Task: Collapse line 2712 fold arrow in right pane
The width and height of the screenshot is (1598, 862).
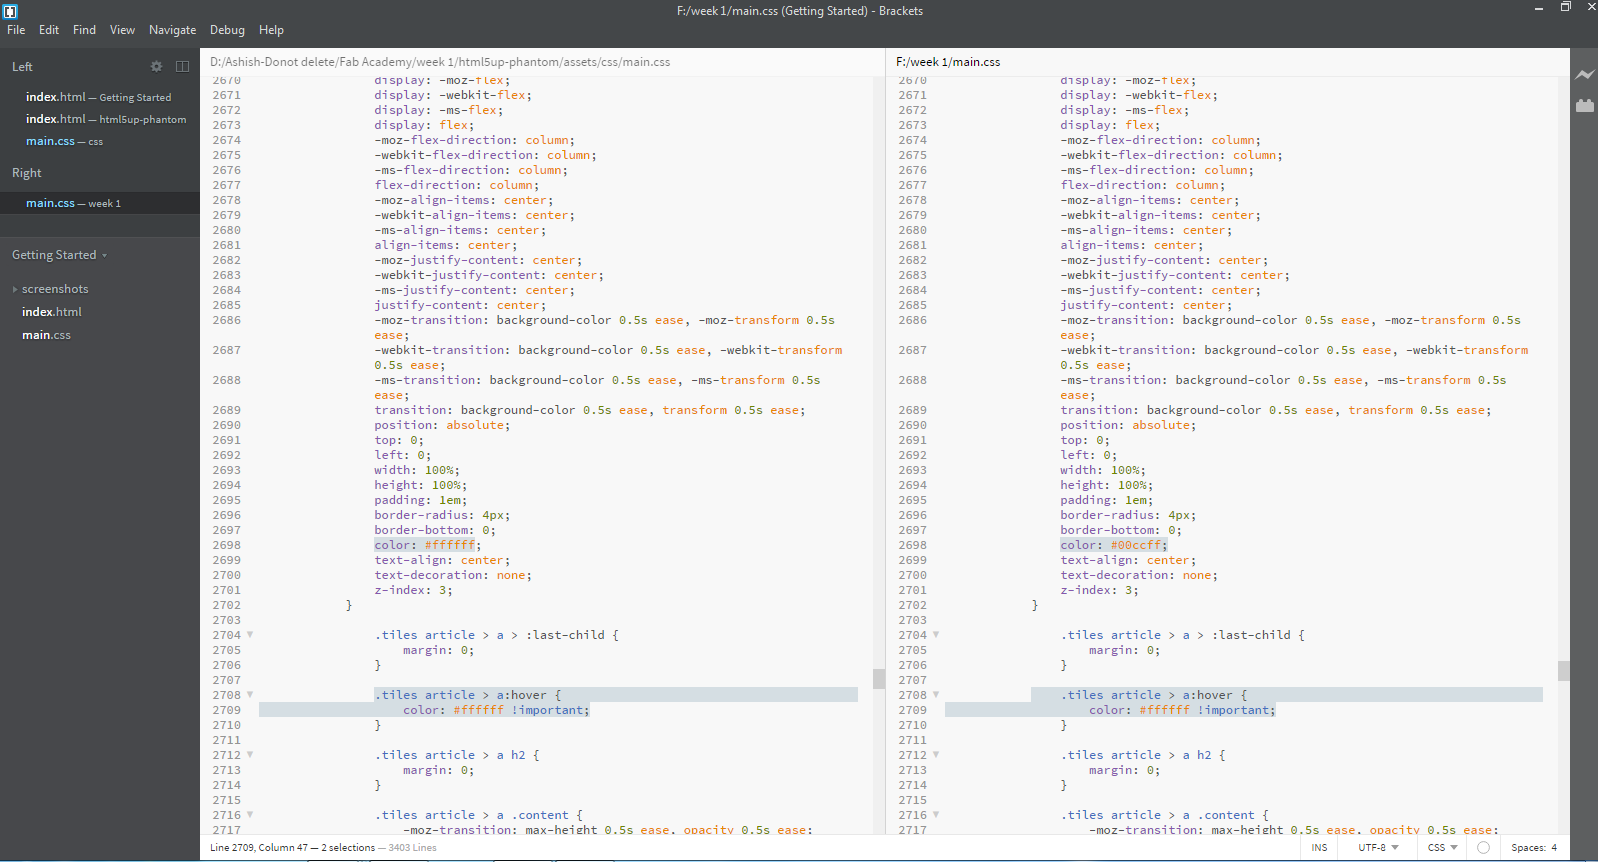Action: [x=936, y=755]
